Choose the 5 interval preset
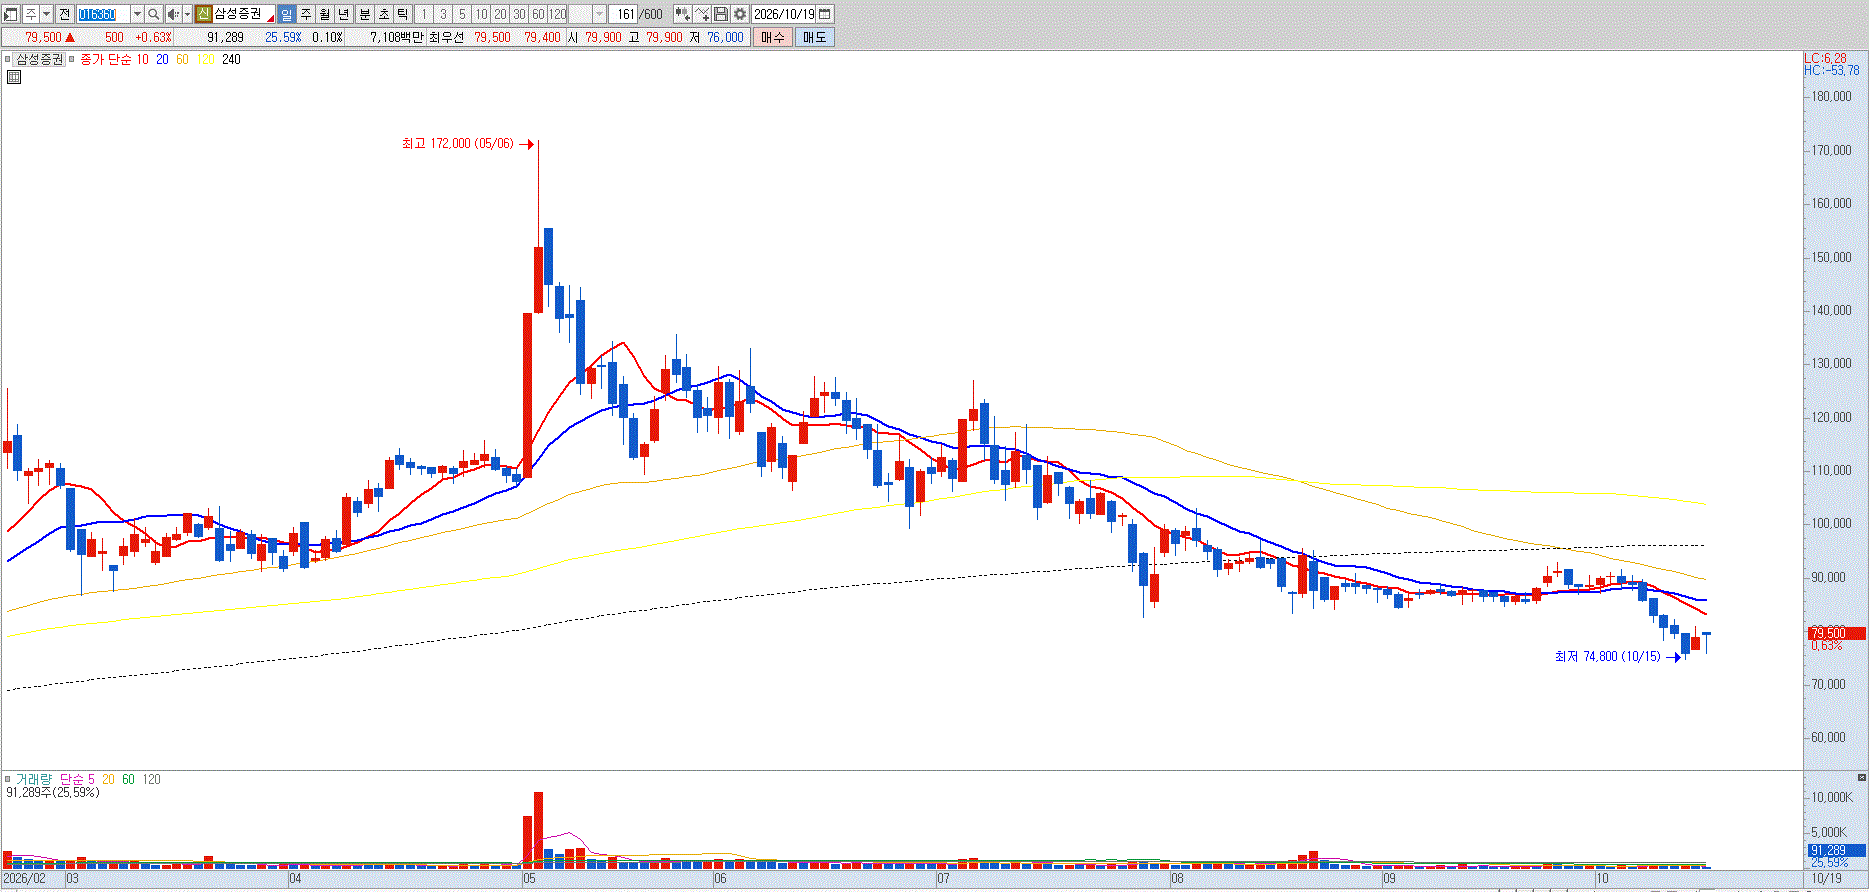The height and width of the screenshot is (892, 1869). (x=462, y=14)
